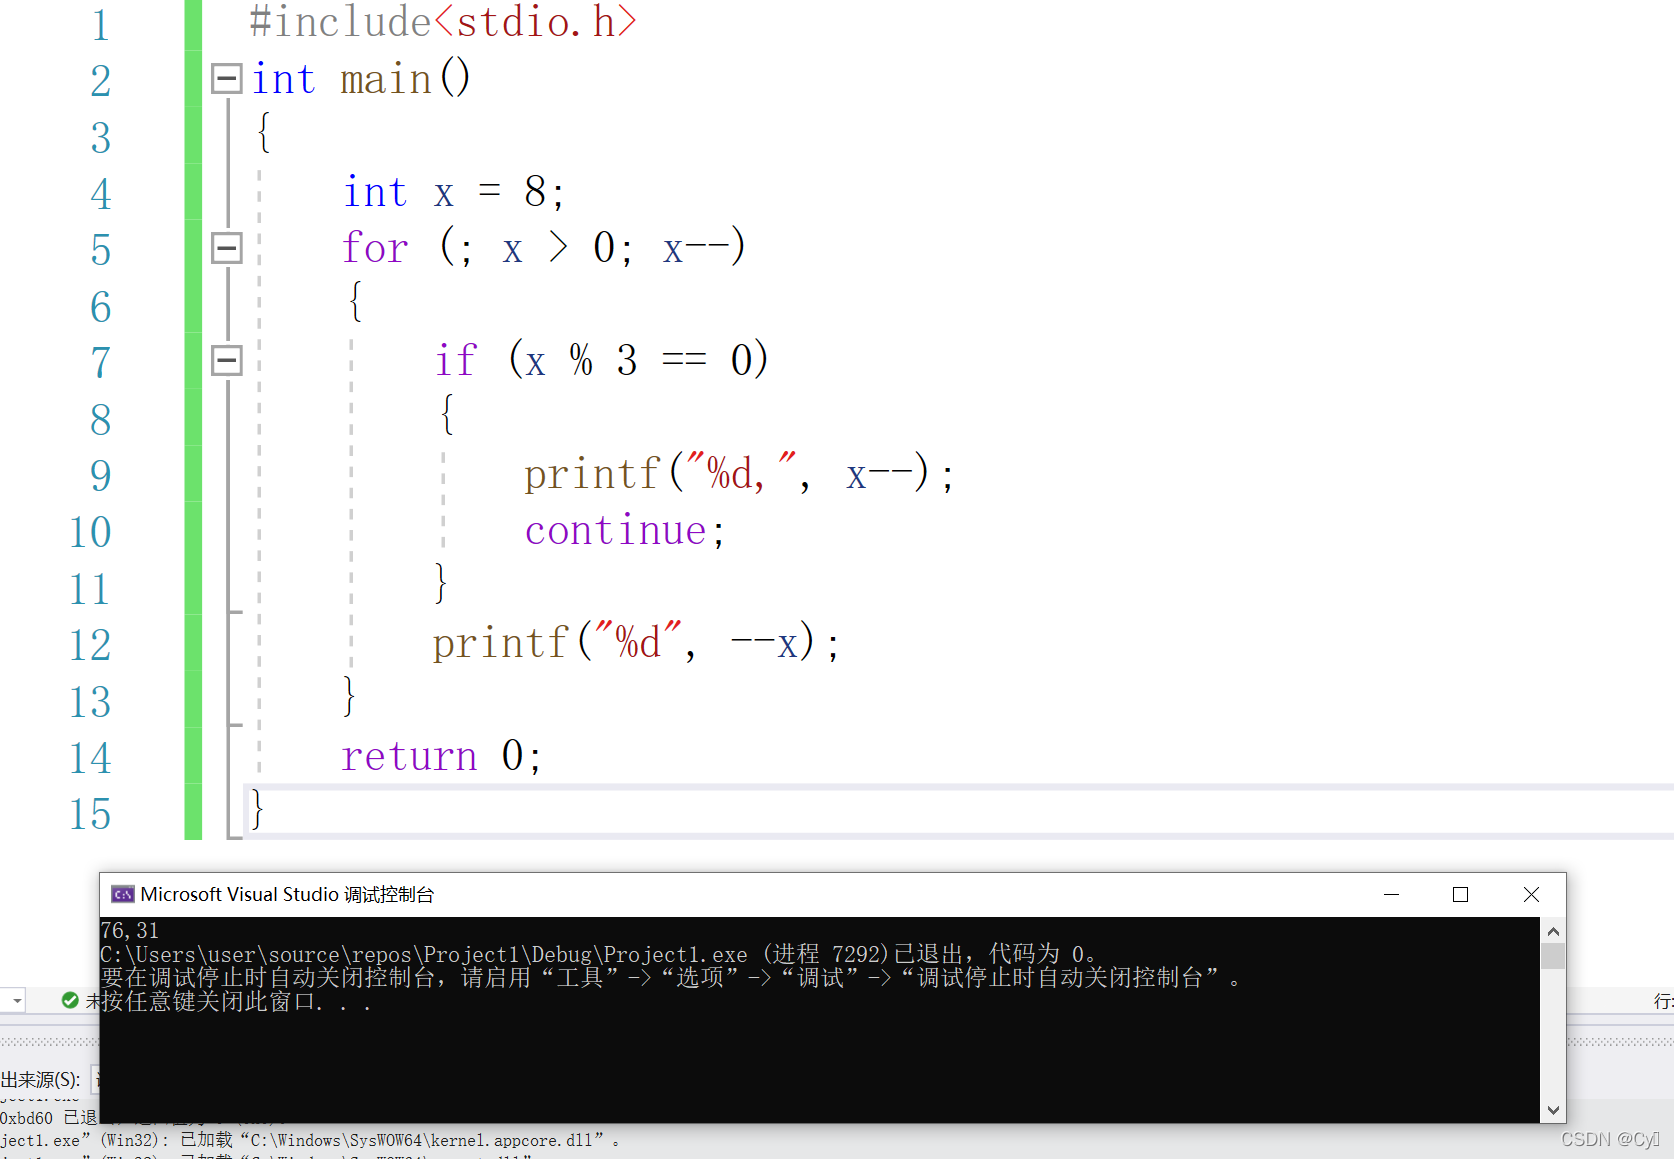Click the console scrollbar up arrow
The width and height of the screenshot is (1674, 1159).
1553,931
